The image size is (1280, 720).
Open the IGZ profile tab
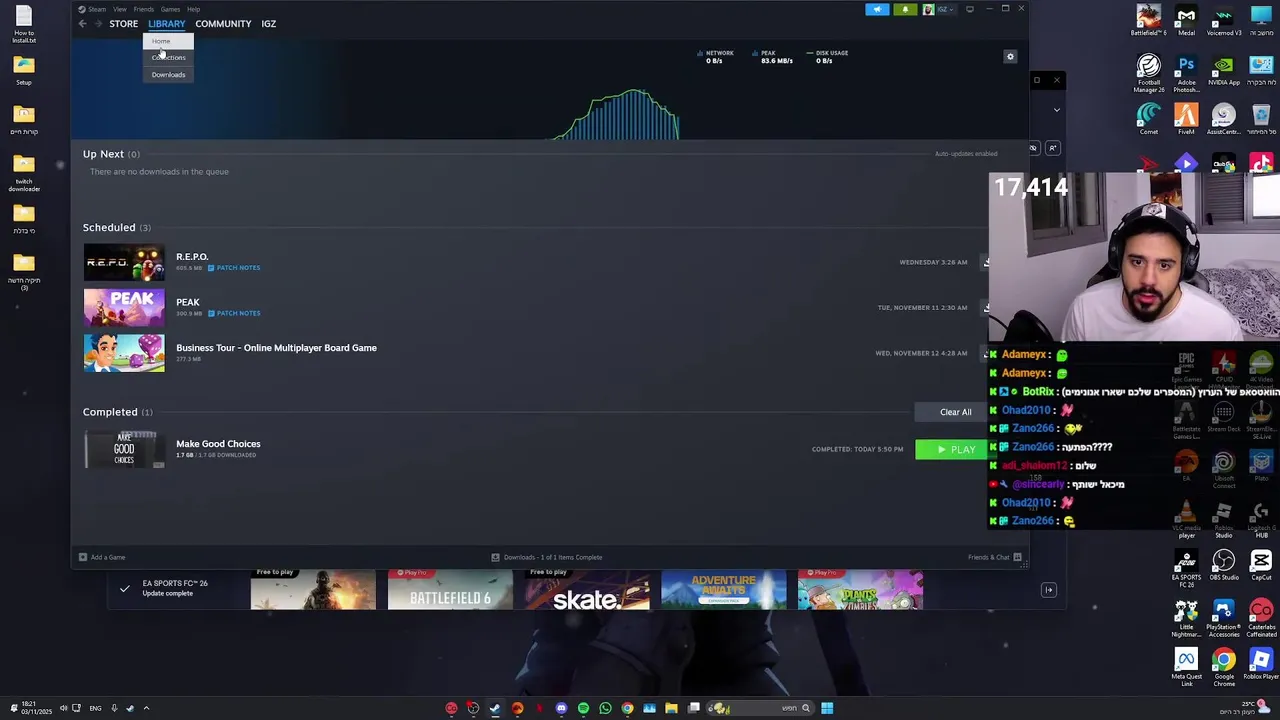tap(269, 24)
